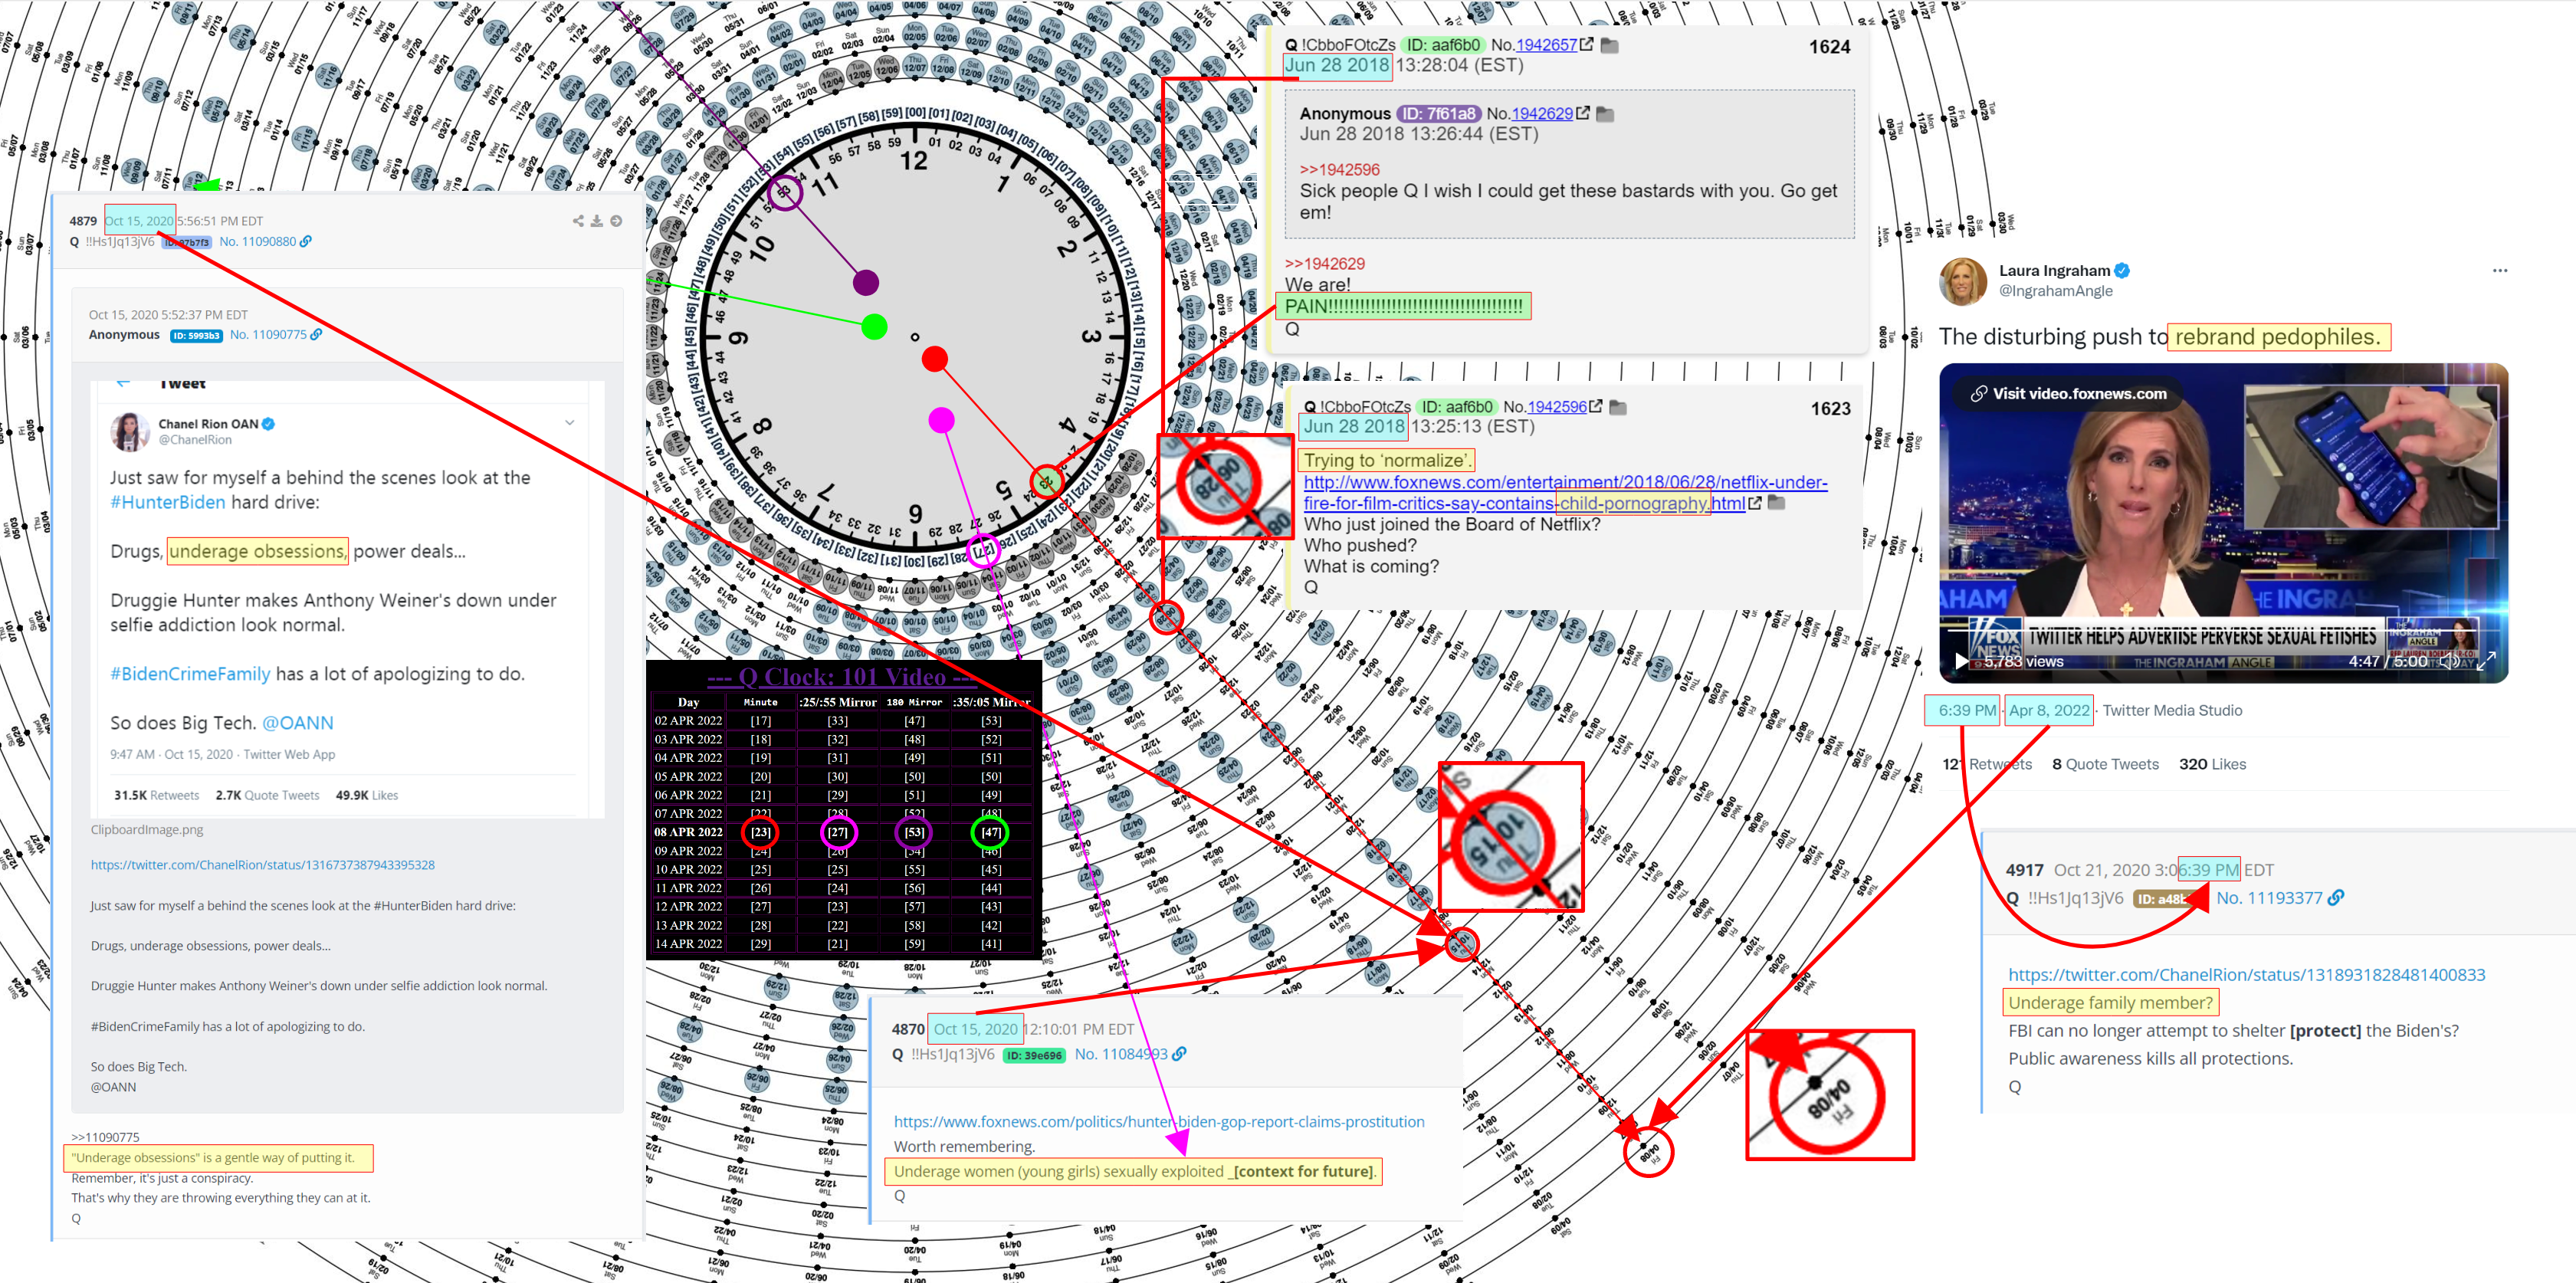The image size is (2576, 1283).
Task: Click the red >>1942596 quote reference
Action: click(x=1339, y=170)
